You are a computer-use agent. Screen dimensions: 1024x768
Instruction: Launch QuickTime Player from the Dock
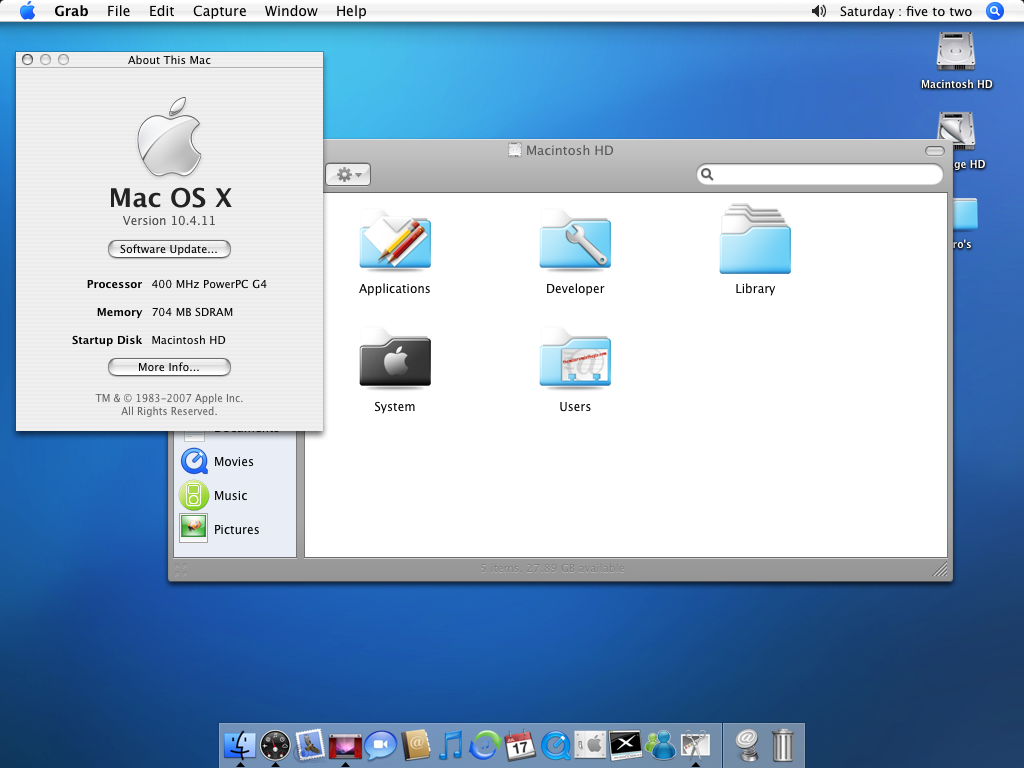coord(555,744)
